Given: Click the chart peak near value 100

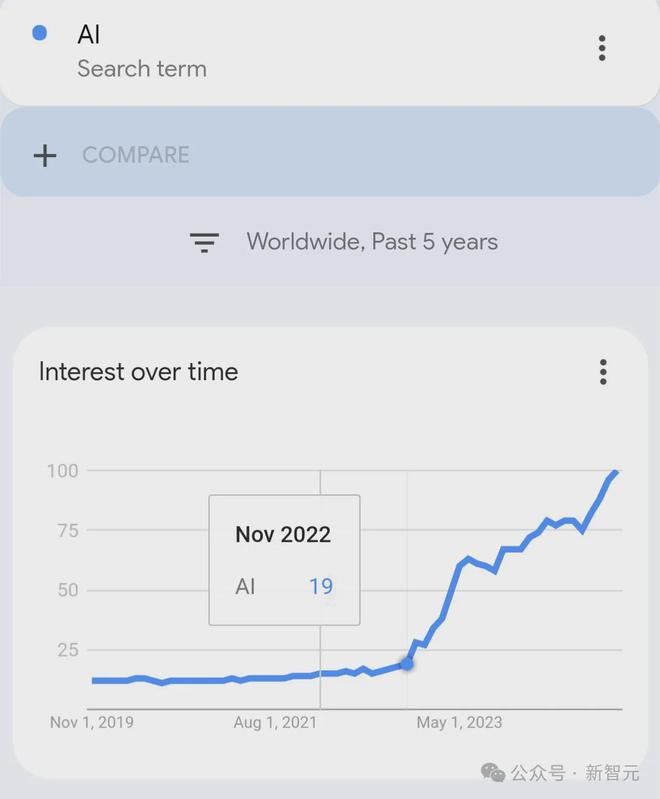Looking at the screenshot, I should coord(616,473).
